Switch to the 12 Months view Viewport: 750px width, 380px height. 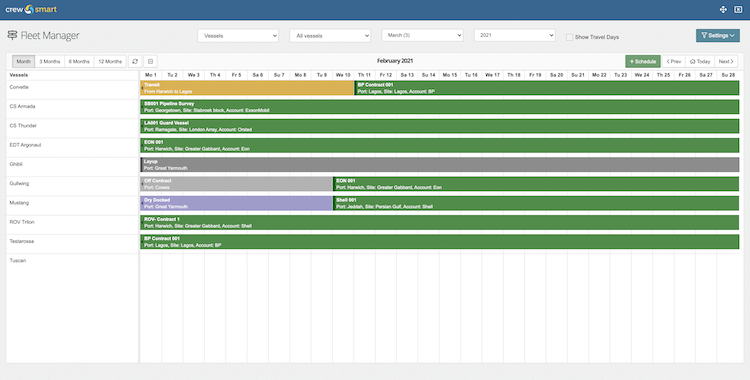pyautogui.click(x=110, y=61)
